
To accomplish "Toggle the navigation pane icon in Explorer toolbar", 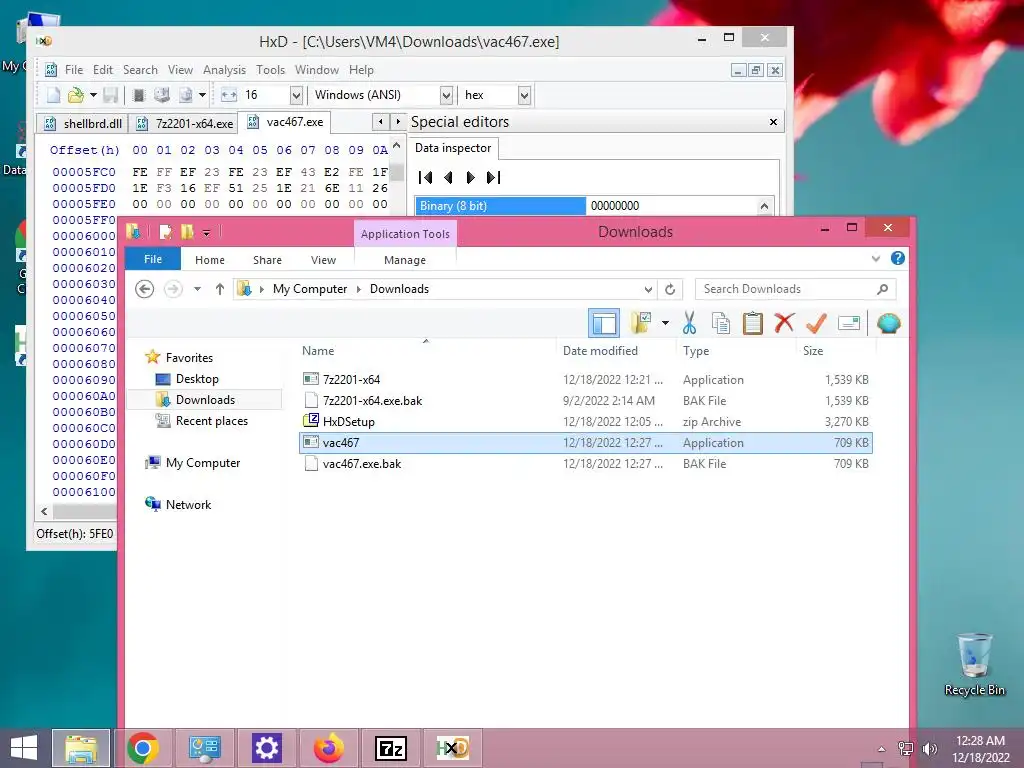I will click(604, 323).
